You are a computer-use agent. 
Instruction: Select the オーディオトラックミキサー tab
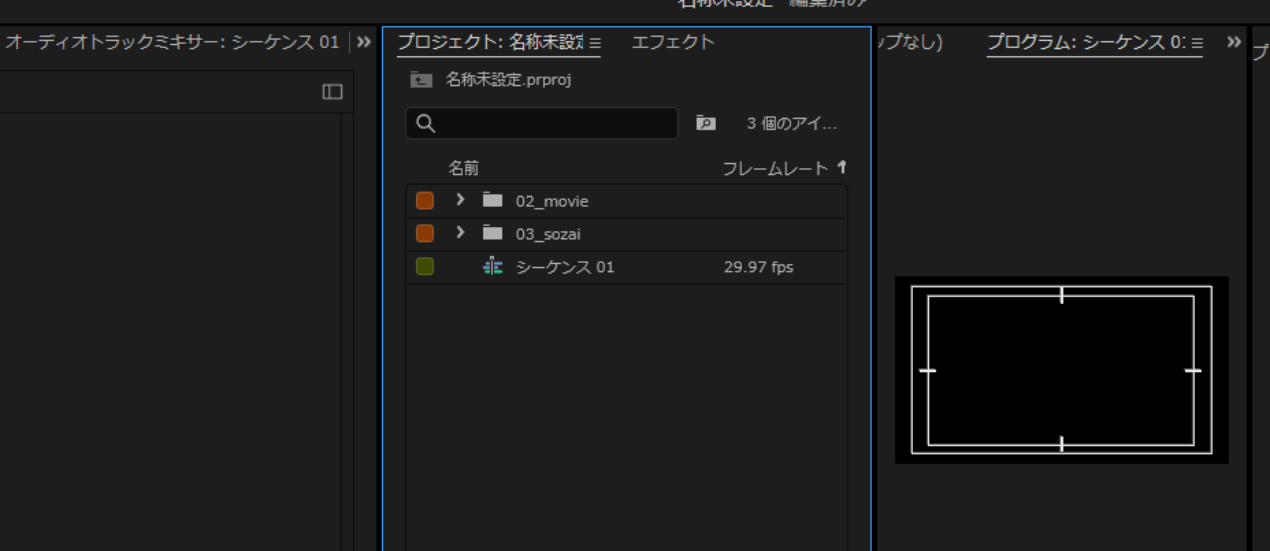(172, 42)
